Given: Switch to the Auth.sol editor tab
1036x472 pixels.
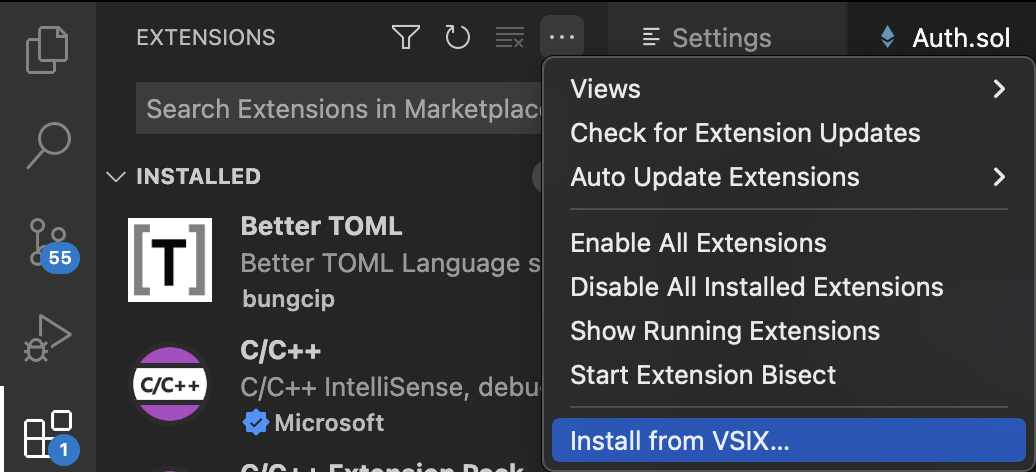Looking at the screenshot, I should click(x=945, y=38).
